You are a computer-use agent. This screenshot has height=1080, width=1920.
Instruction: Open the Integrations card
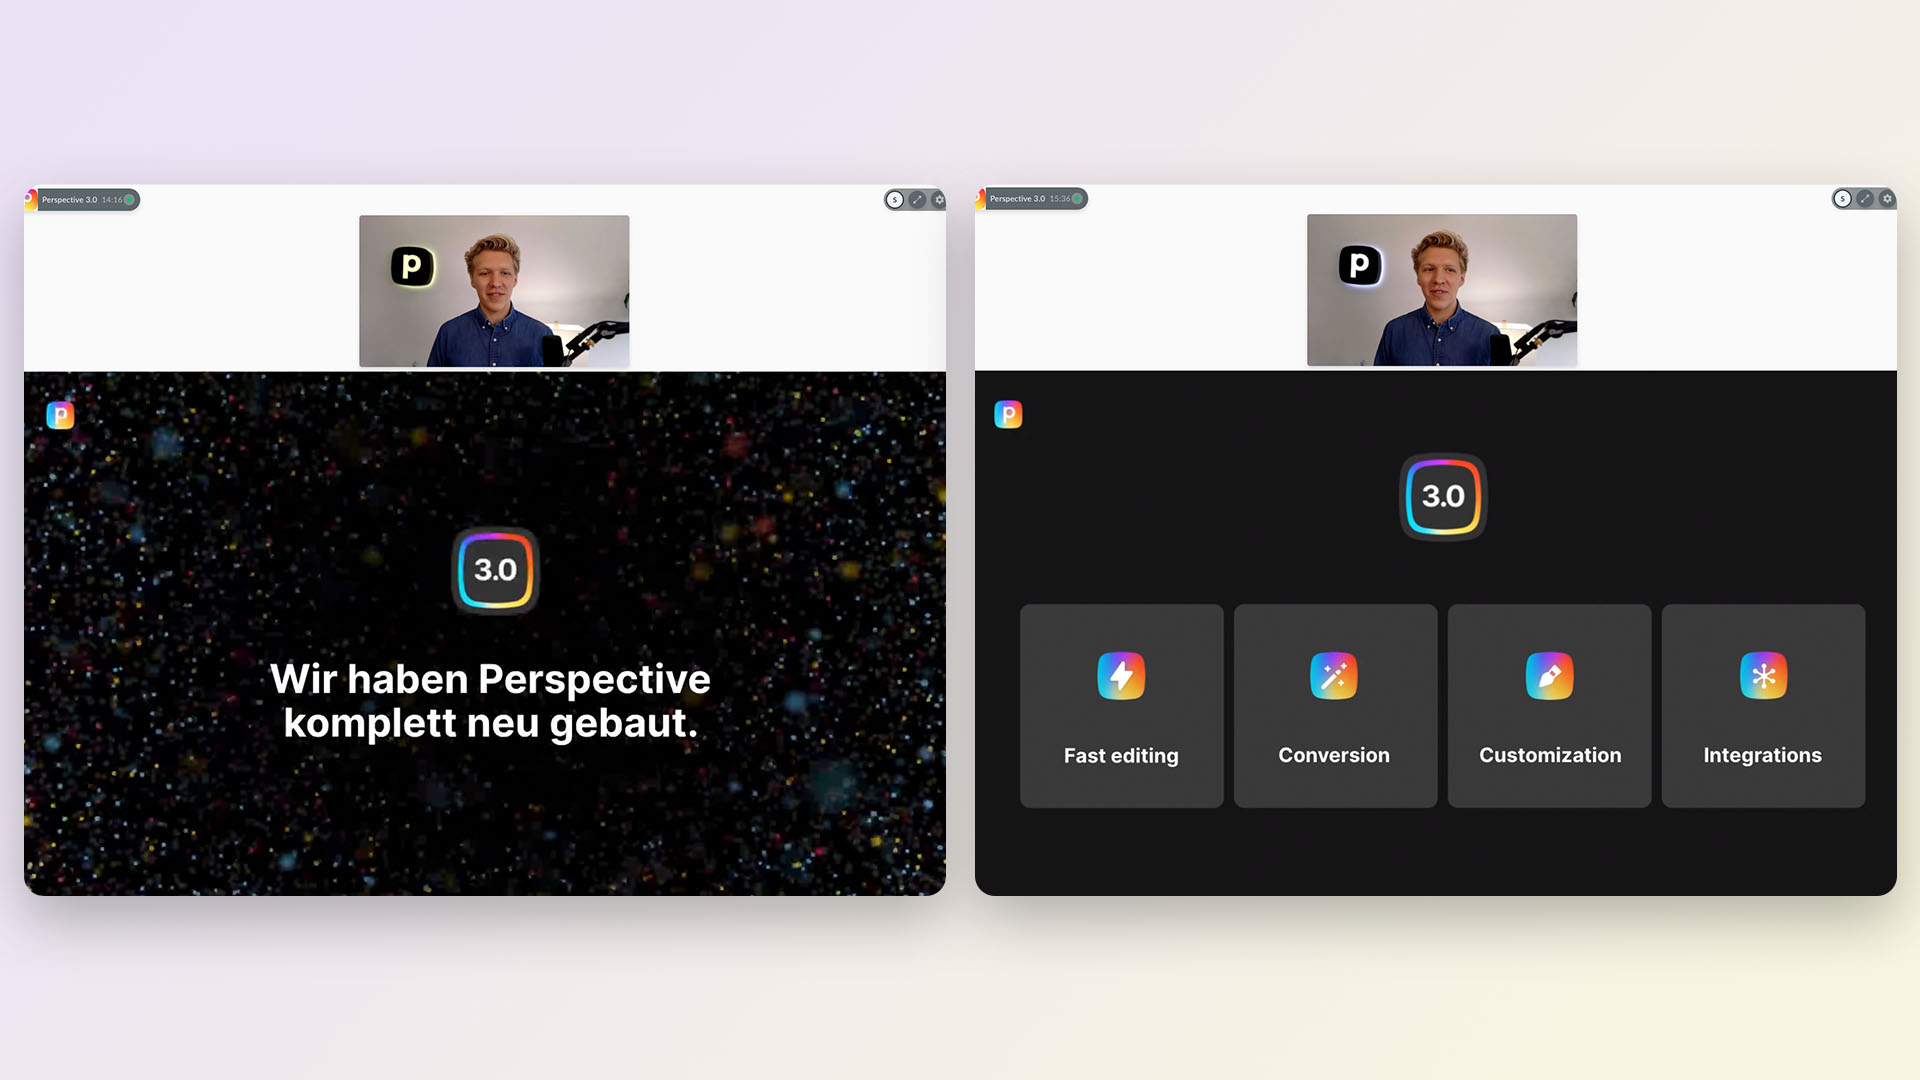tap(1764, 706)
